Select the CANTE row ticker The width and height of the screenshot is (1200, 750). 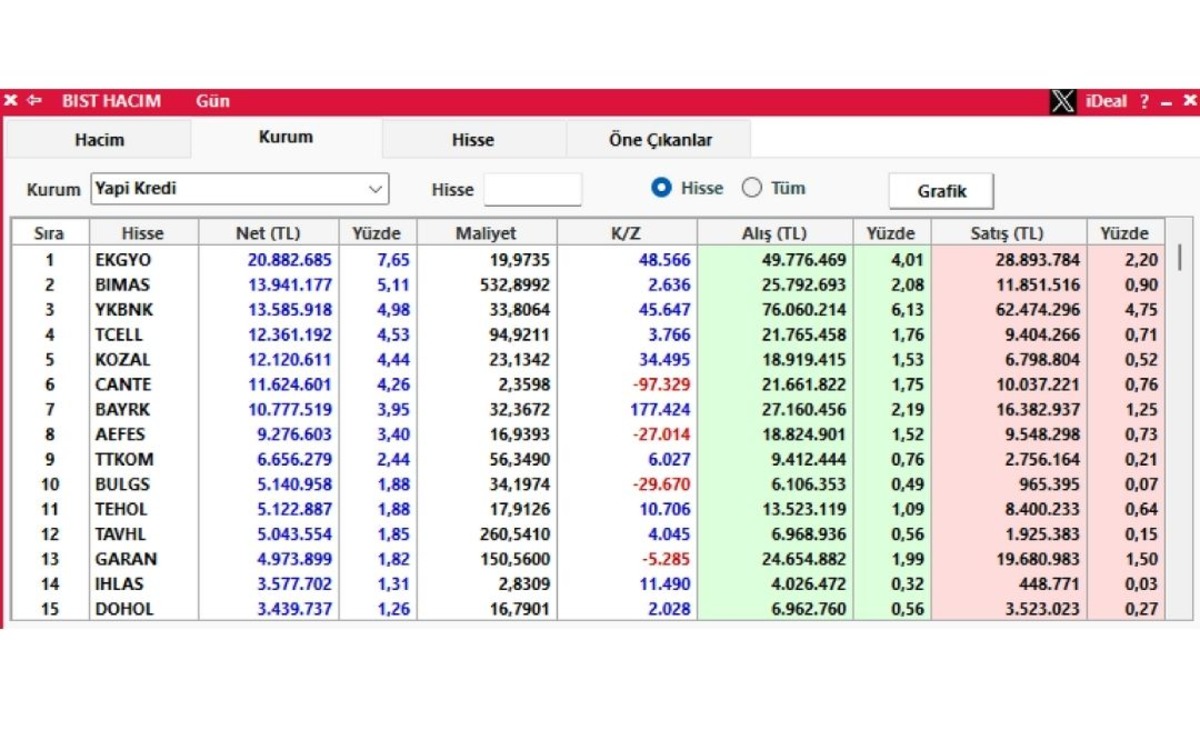coord(124,385)
